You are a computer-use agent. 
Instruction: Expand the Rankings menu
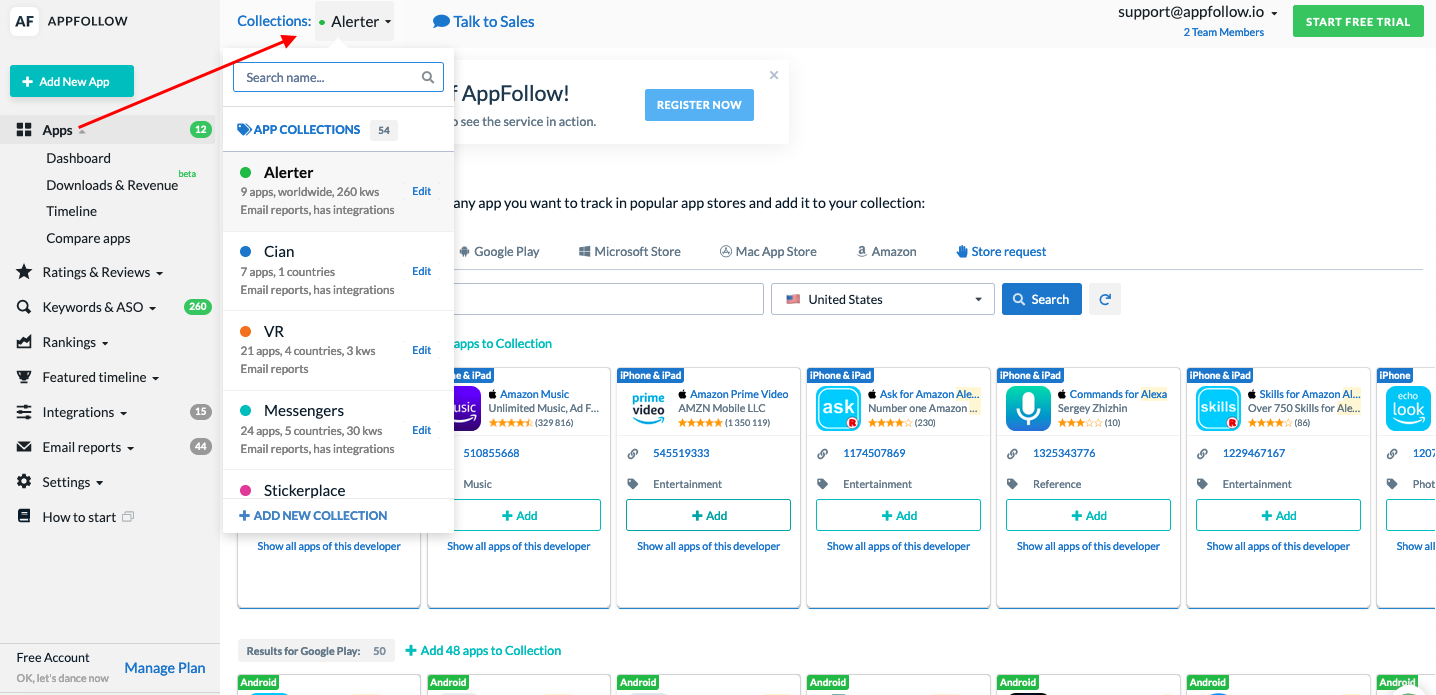[75, 342]
